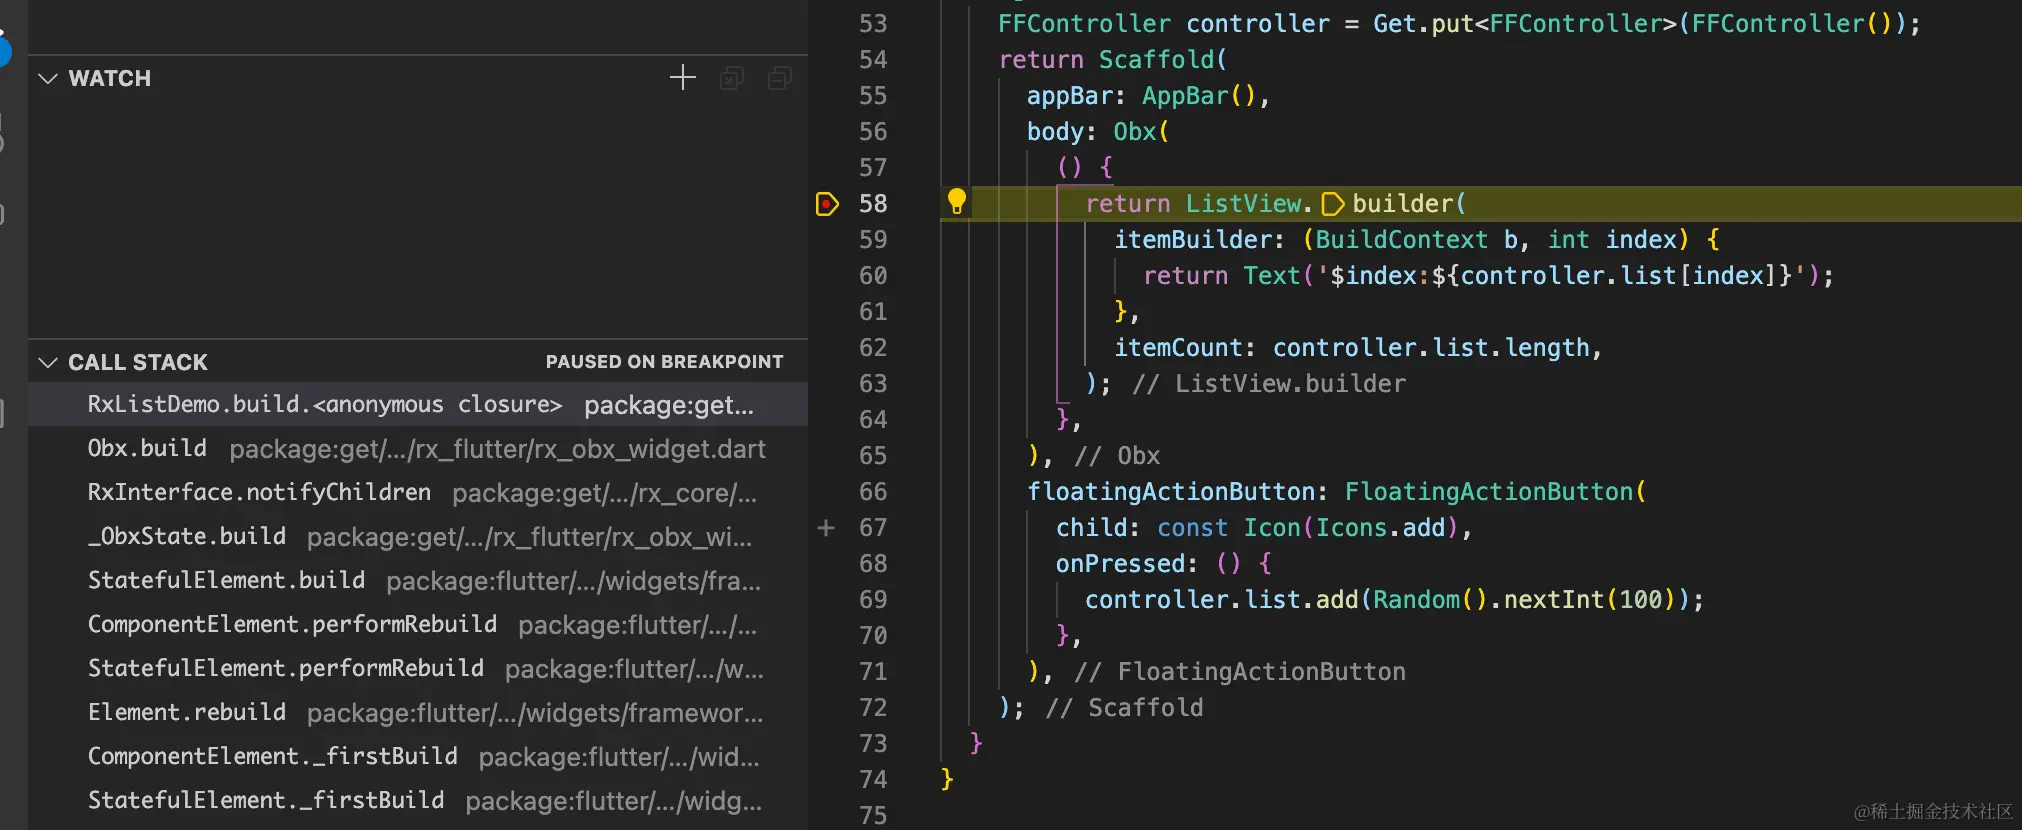Image resolution: width=2022 pixels, height=830 pixels.
Task: Open the lightbulb code actions on line 58
Action: 957,202
